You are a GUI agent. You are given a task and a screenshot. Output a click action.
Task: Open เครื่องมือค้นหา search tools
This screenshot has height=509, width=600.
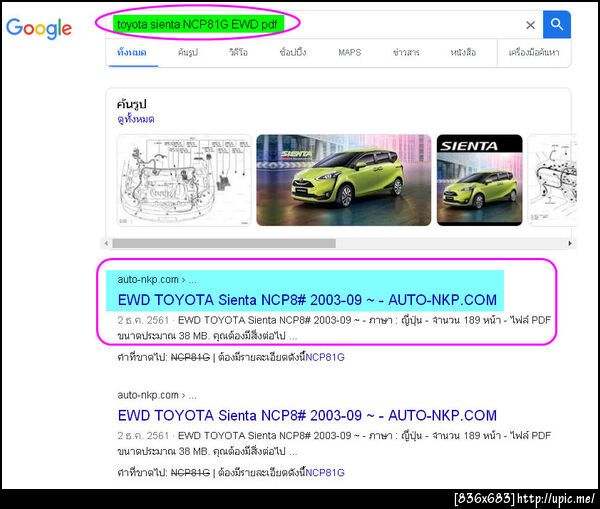coord(534,52)
